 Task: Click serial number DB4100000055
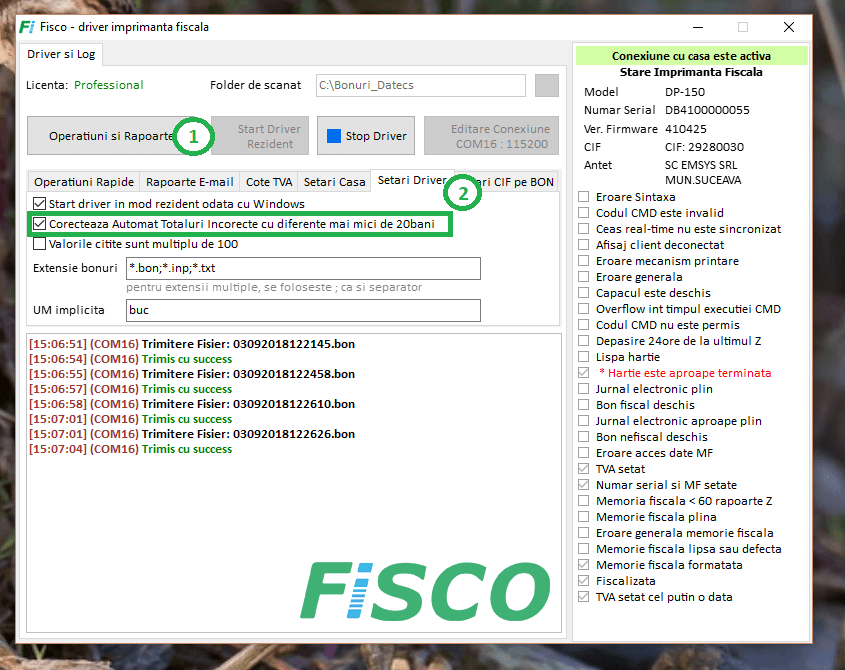click(707, 110)
